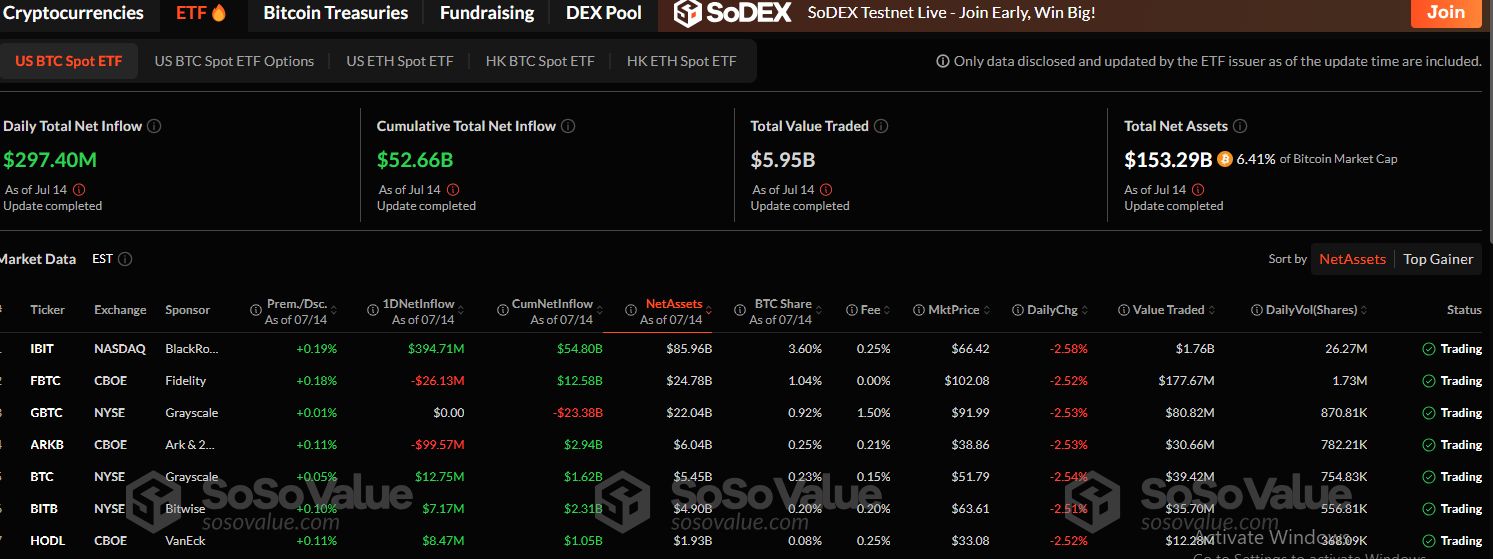Image resolution: width=1493 pixels, height=559 pixels.
Task: Click red alert icon under $297.40M date
Action: (x=79, y=189)
